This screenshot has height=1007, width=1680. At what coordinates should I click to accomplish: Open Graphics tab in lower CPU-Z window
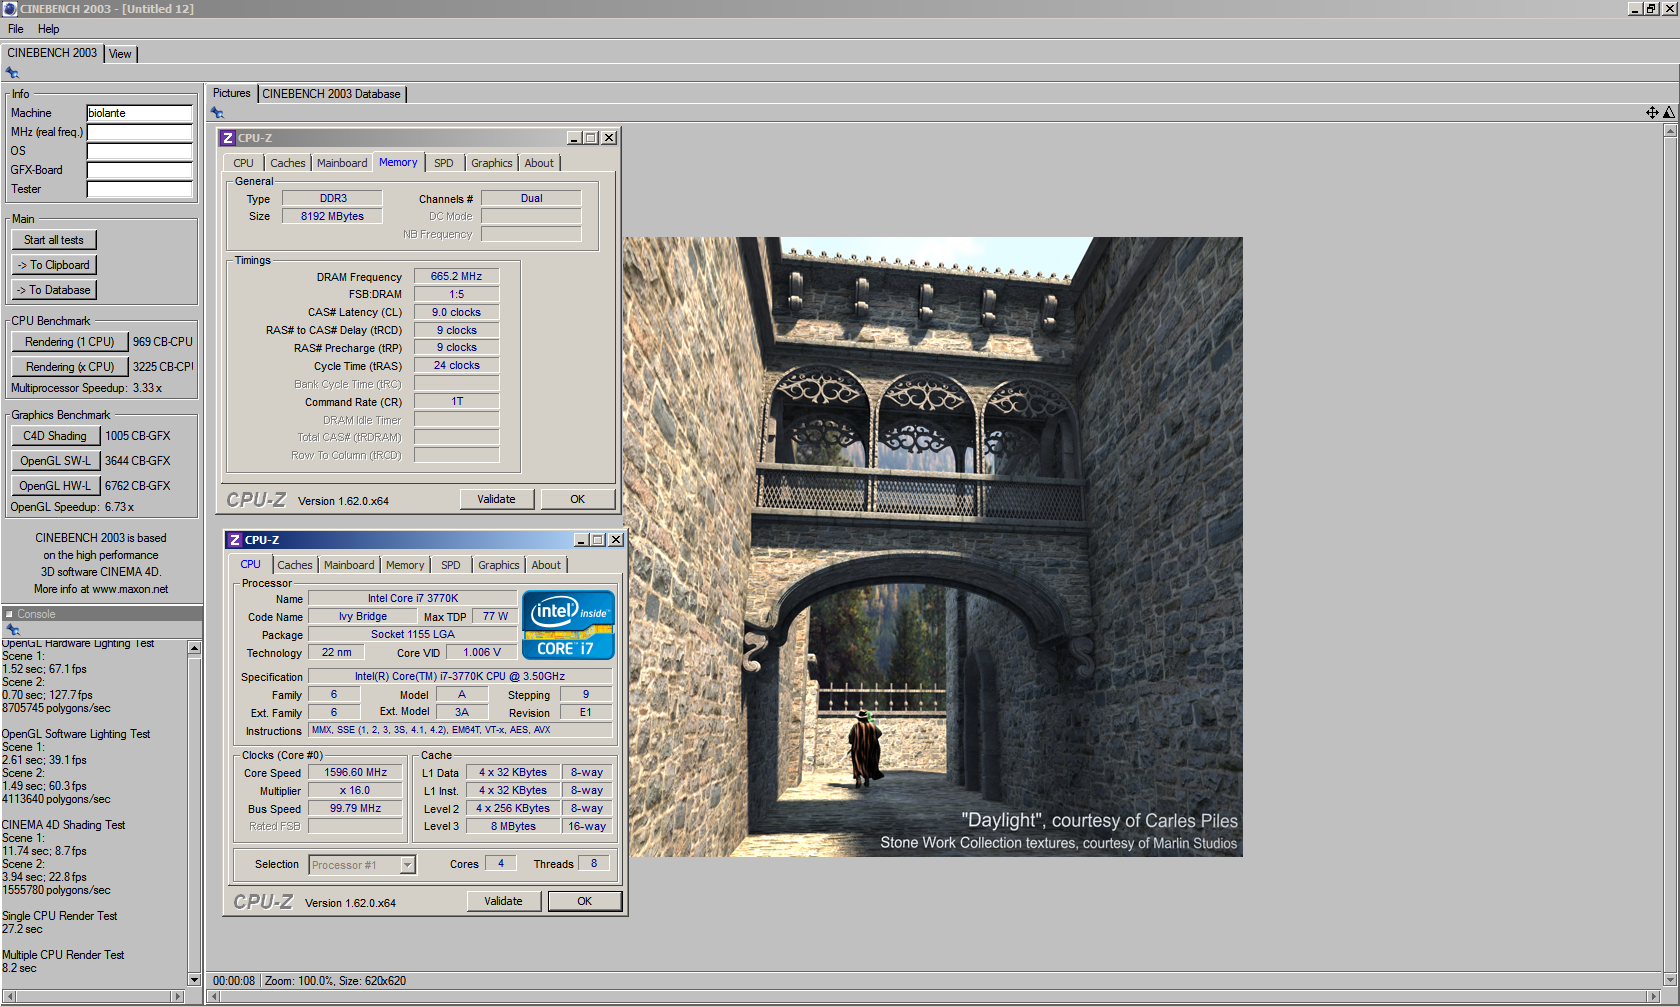pyautogui.click(x=499, y=565)
